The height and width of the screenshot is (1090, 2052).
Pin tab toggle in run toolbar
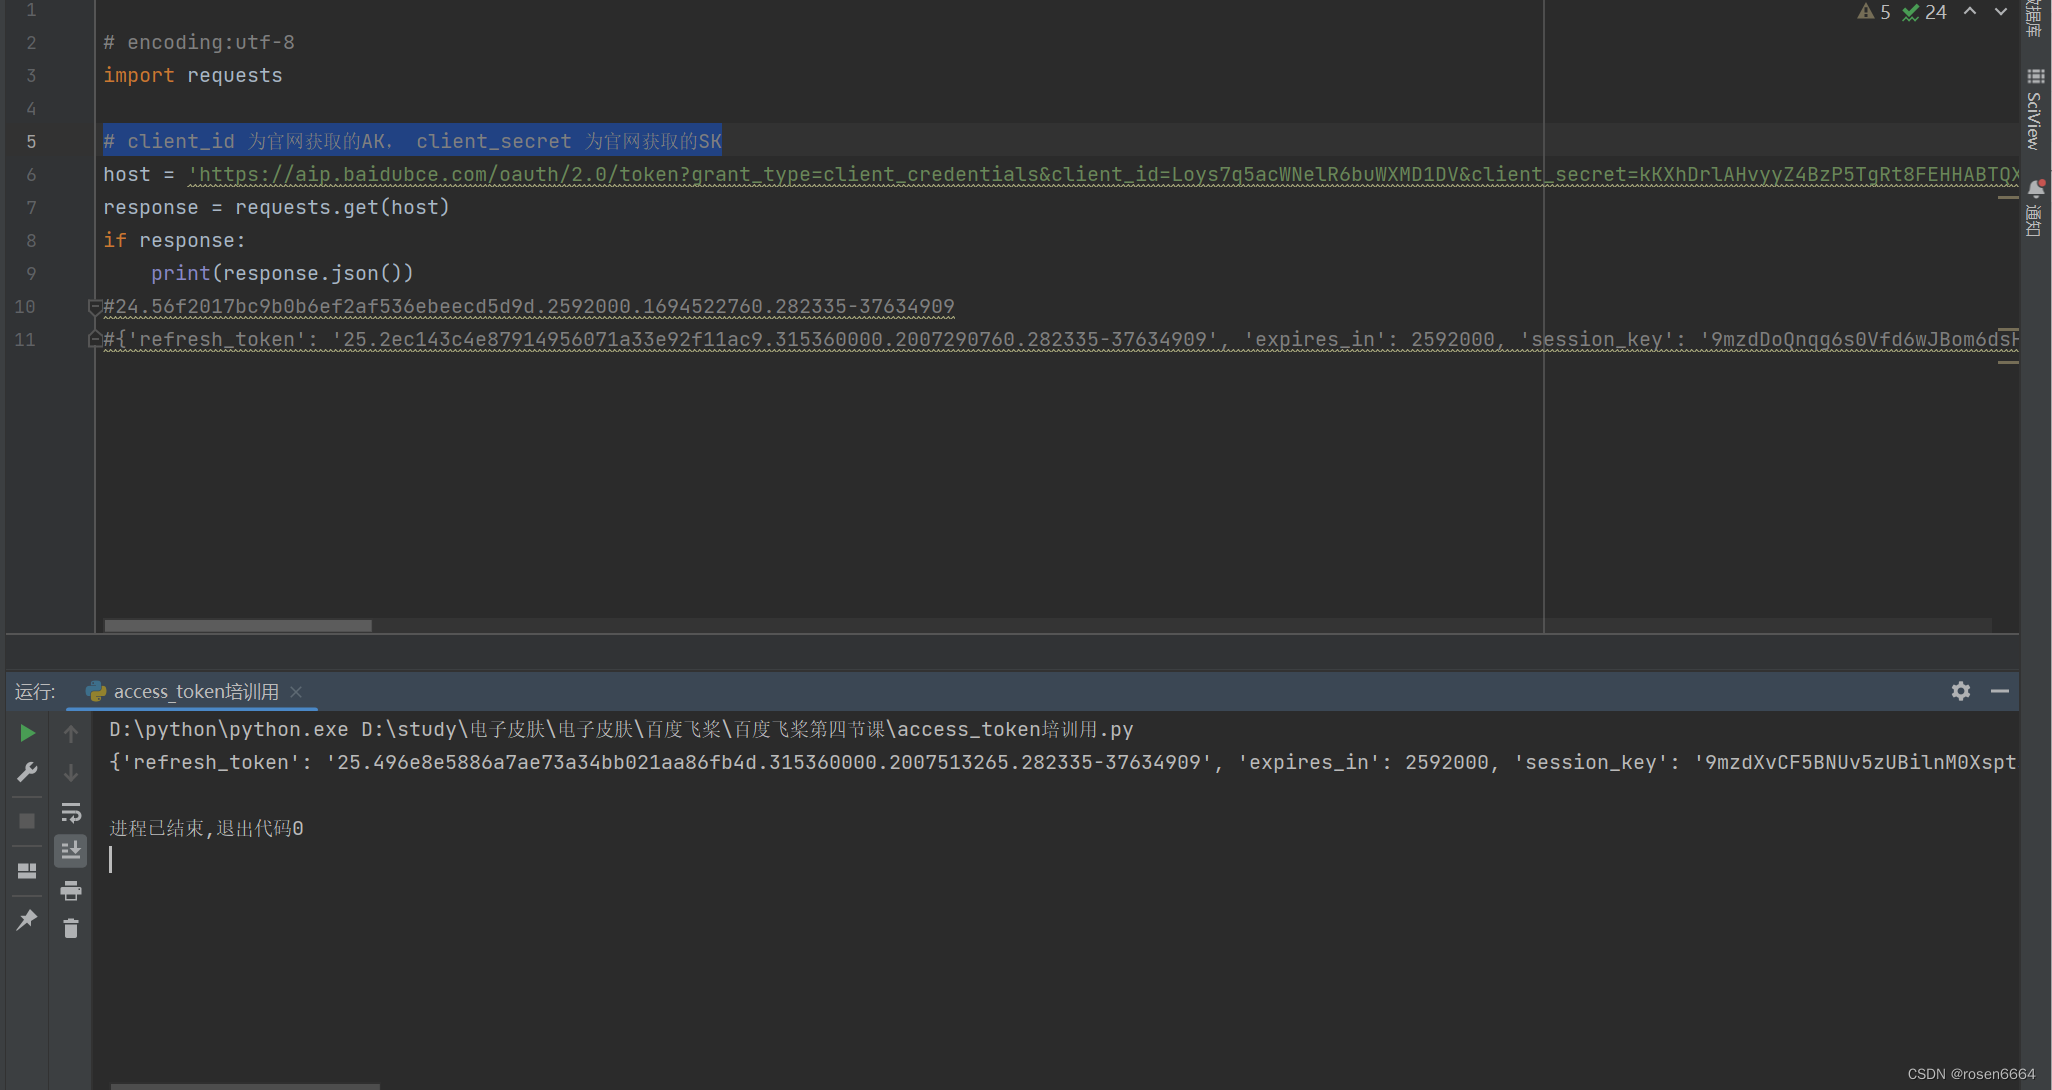click(x=27, y=920)
